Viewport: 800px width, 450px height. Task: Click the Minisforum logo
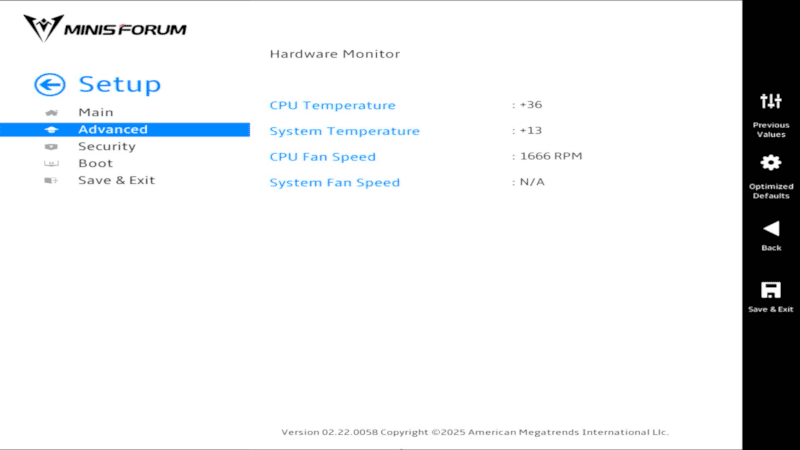105,28
